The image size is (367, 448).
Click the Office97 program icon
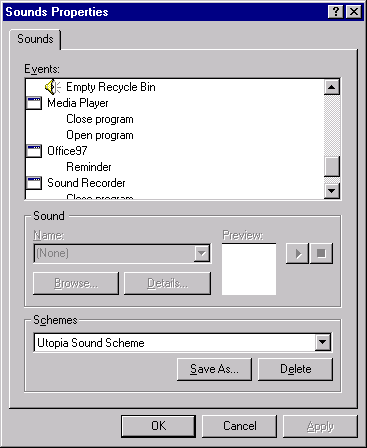[34, 151]
